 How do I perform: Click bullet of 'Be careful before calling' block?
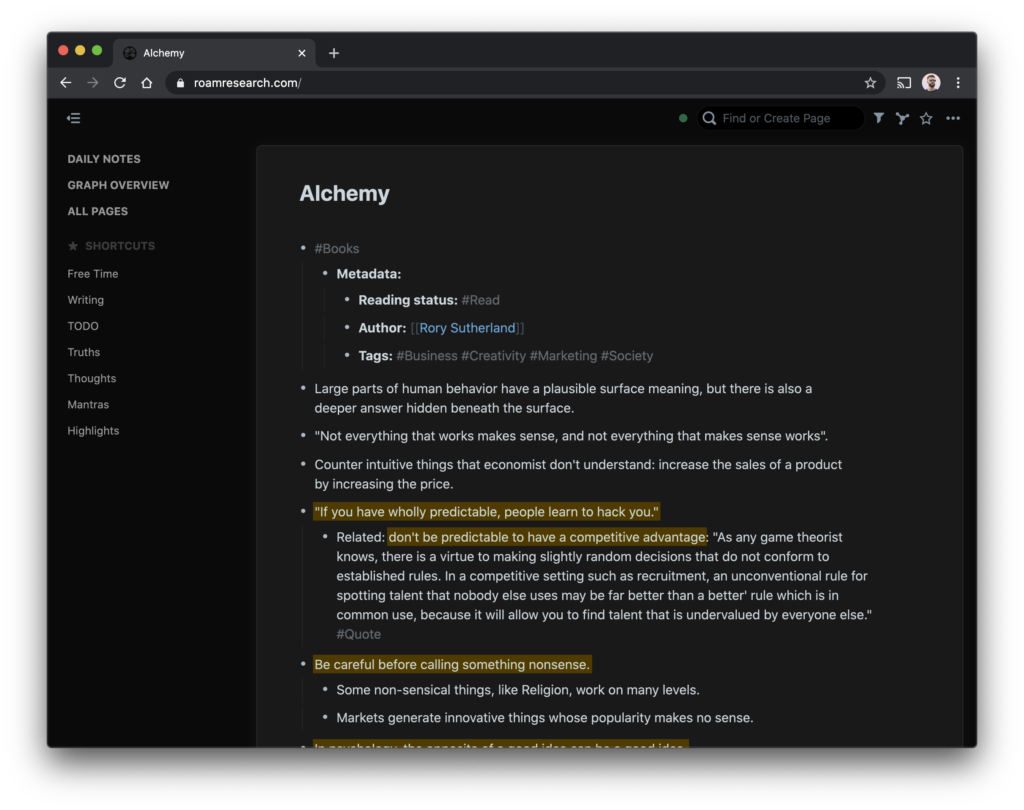[x=303, y=665]
